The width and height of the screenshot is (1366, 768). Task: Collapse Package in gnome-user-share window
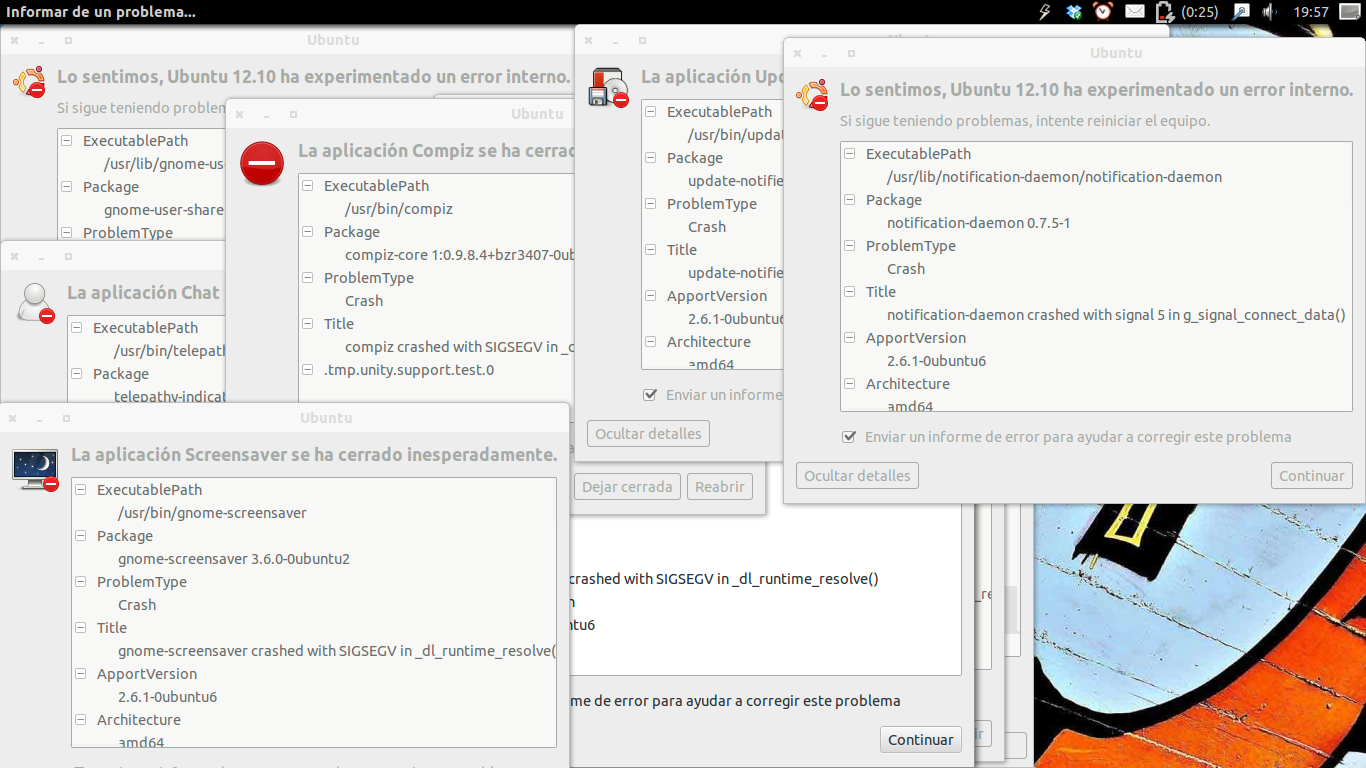(x=67, y=187)
